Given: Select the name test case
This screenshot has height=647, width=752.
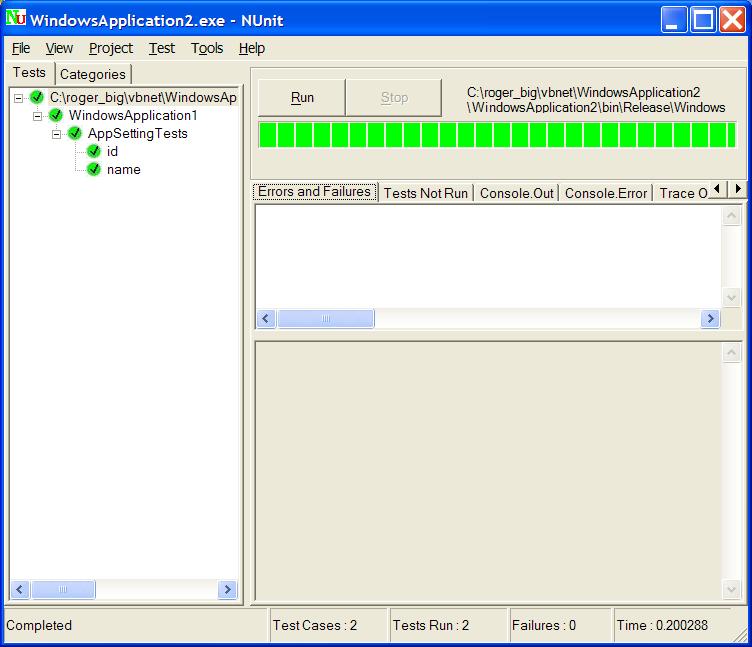Looking at the screenshot, I should [x=124, y=170].
